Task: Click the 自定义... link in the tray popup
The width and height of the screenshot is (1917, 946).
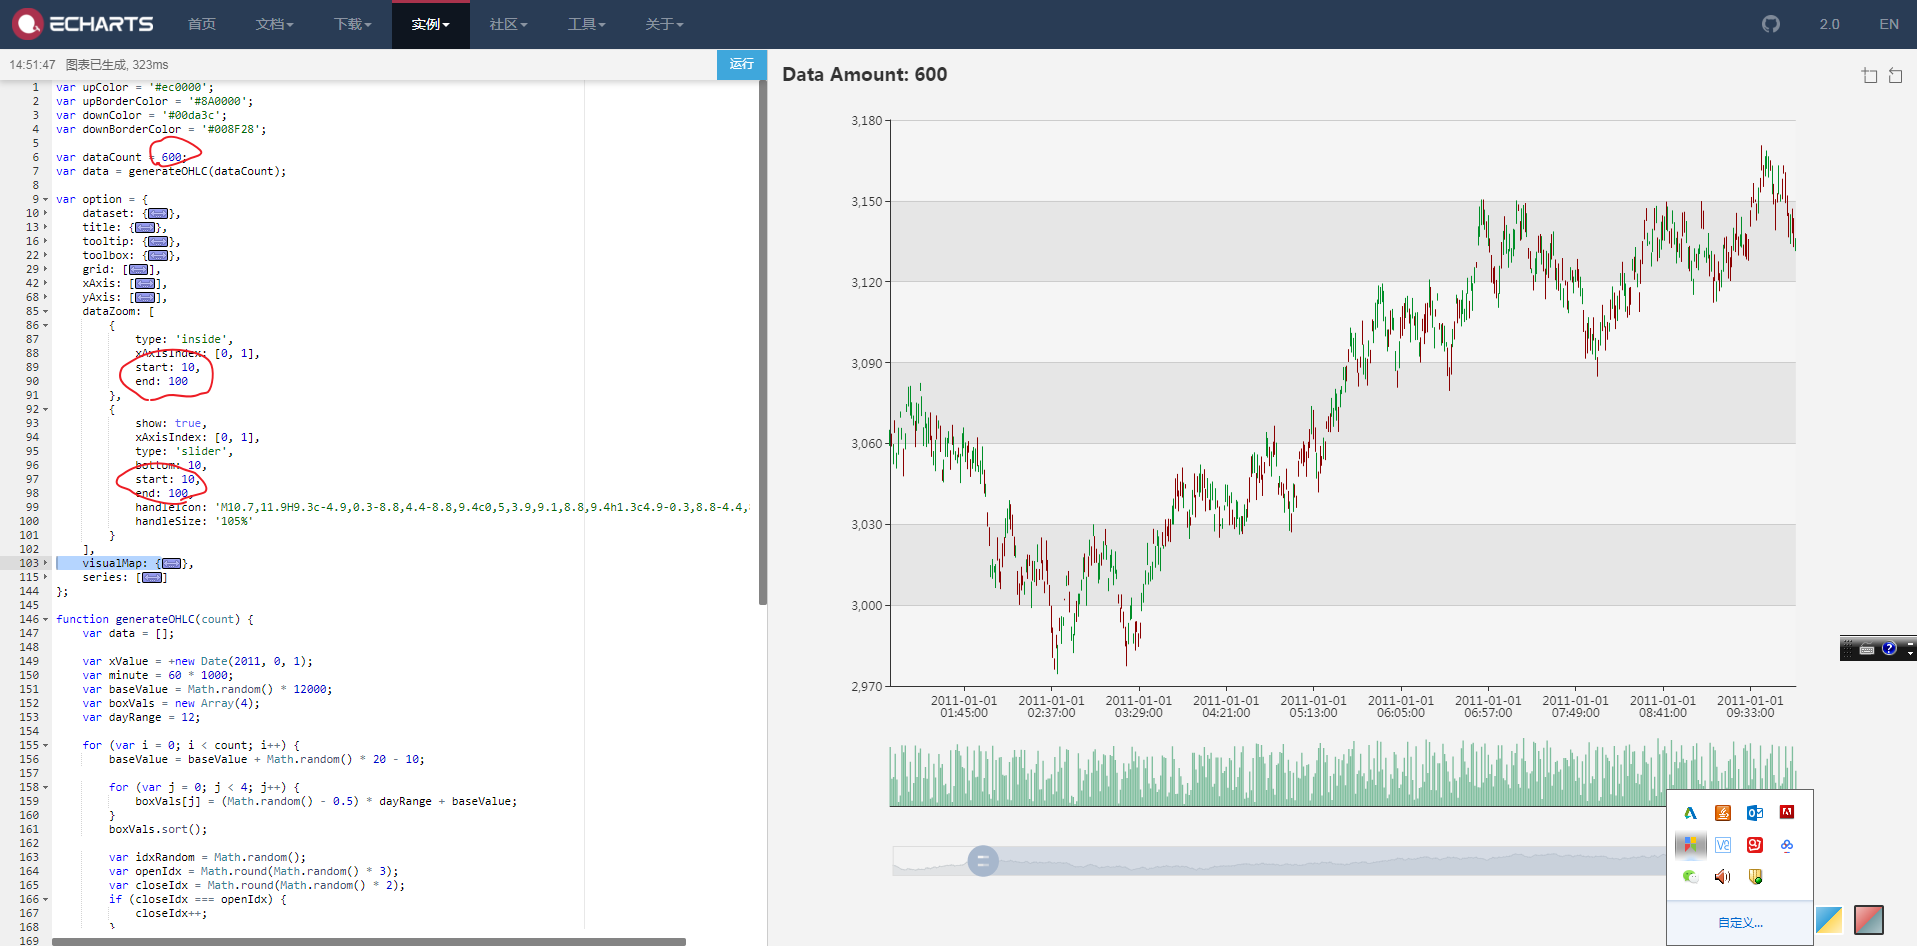Action: click(x=1740, y=921)
